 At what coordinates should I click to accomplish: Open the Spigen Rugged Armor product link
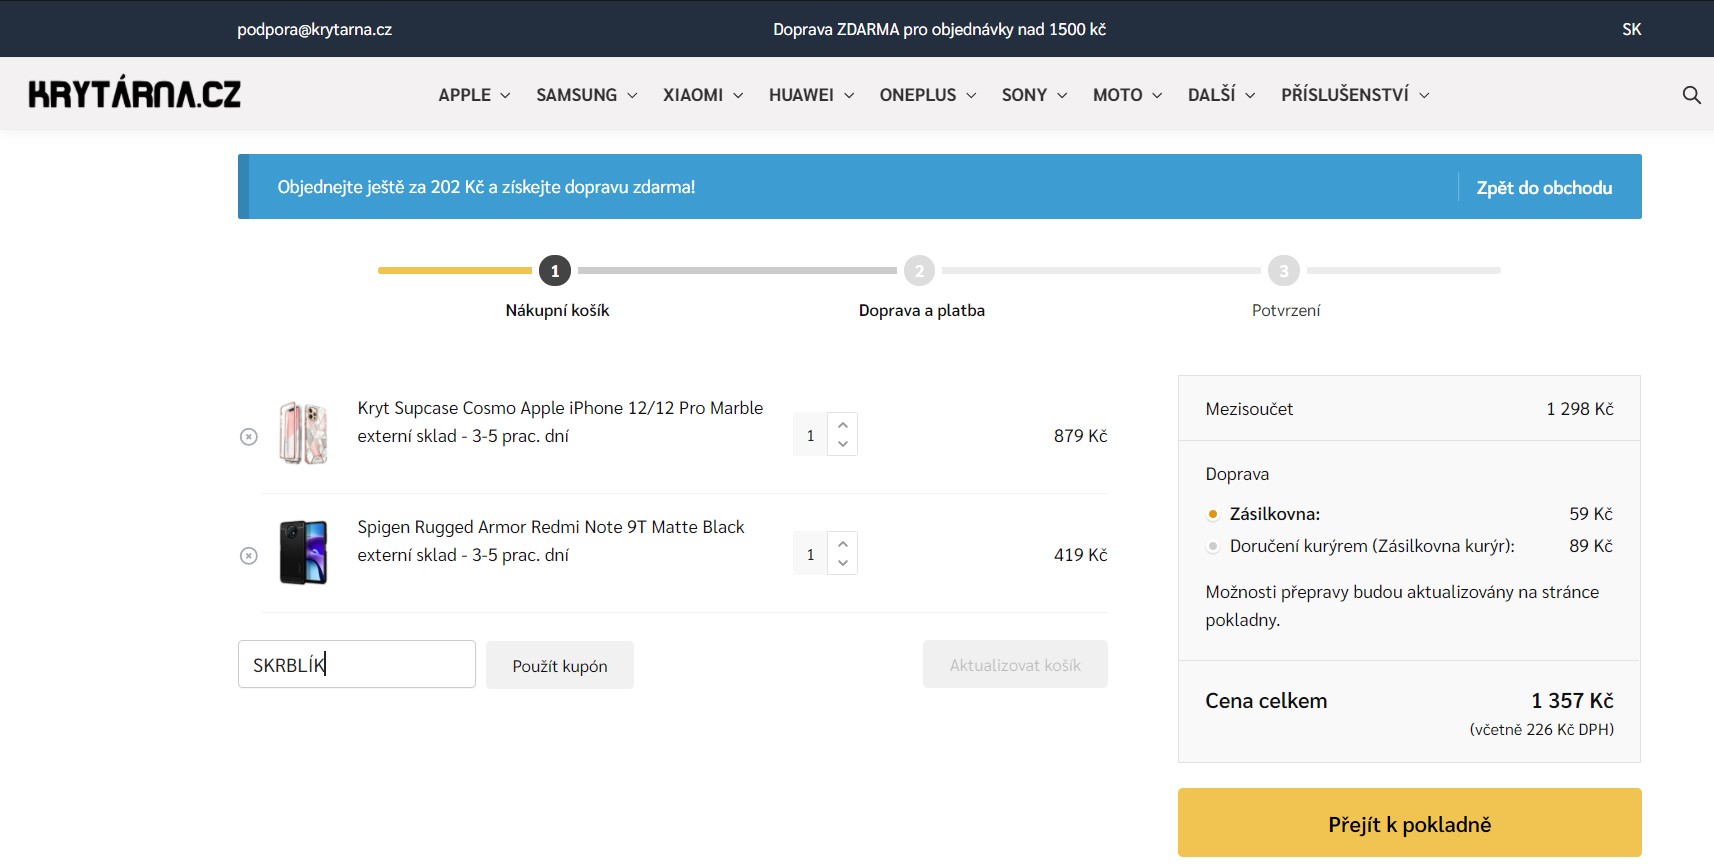coord(551,527)
